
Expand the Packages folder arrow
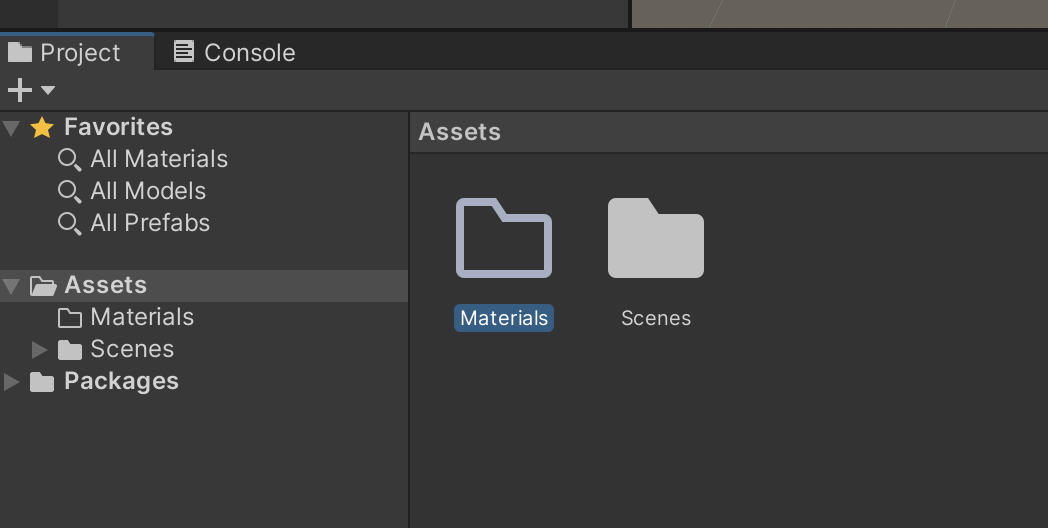coord(11,382)
